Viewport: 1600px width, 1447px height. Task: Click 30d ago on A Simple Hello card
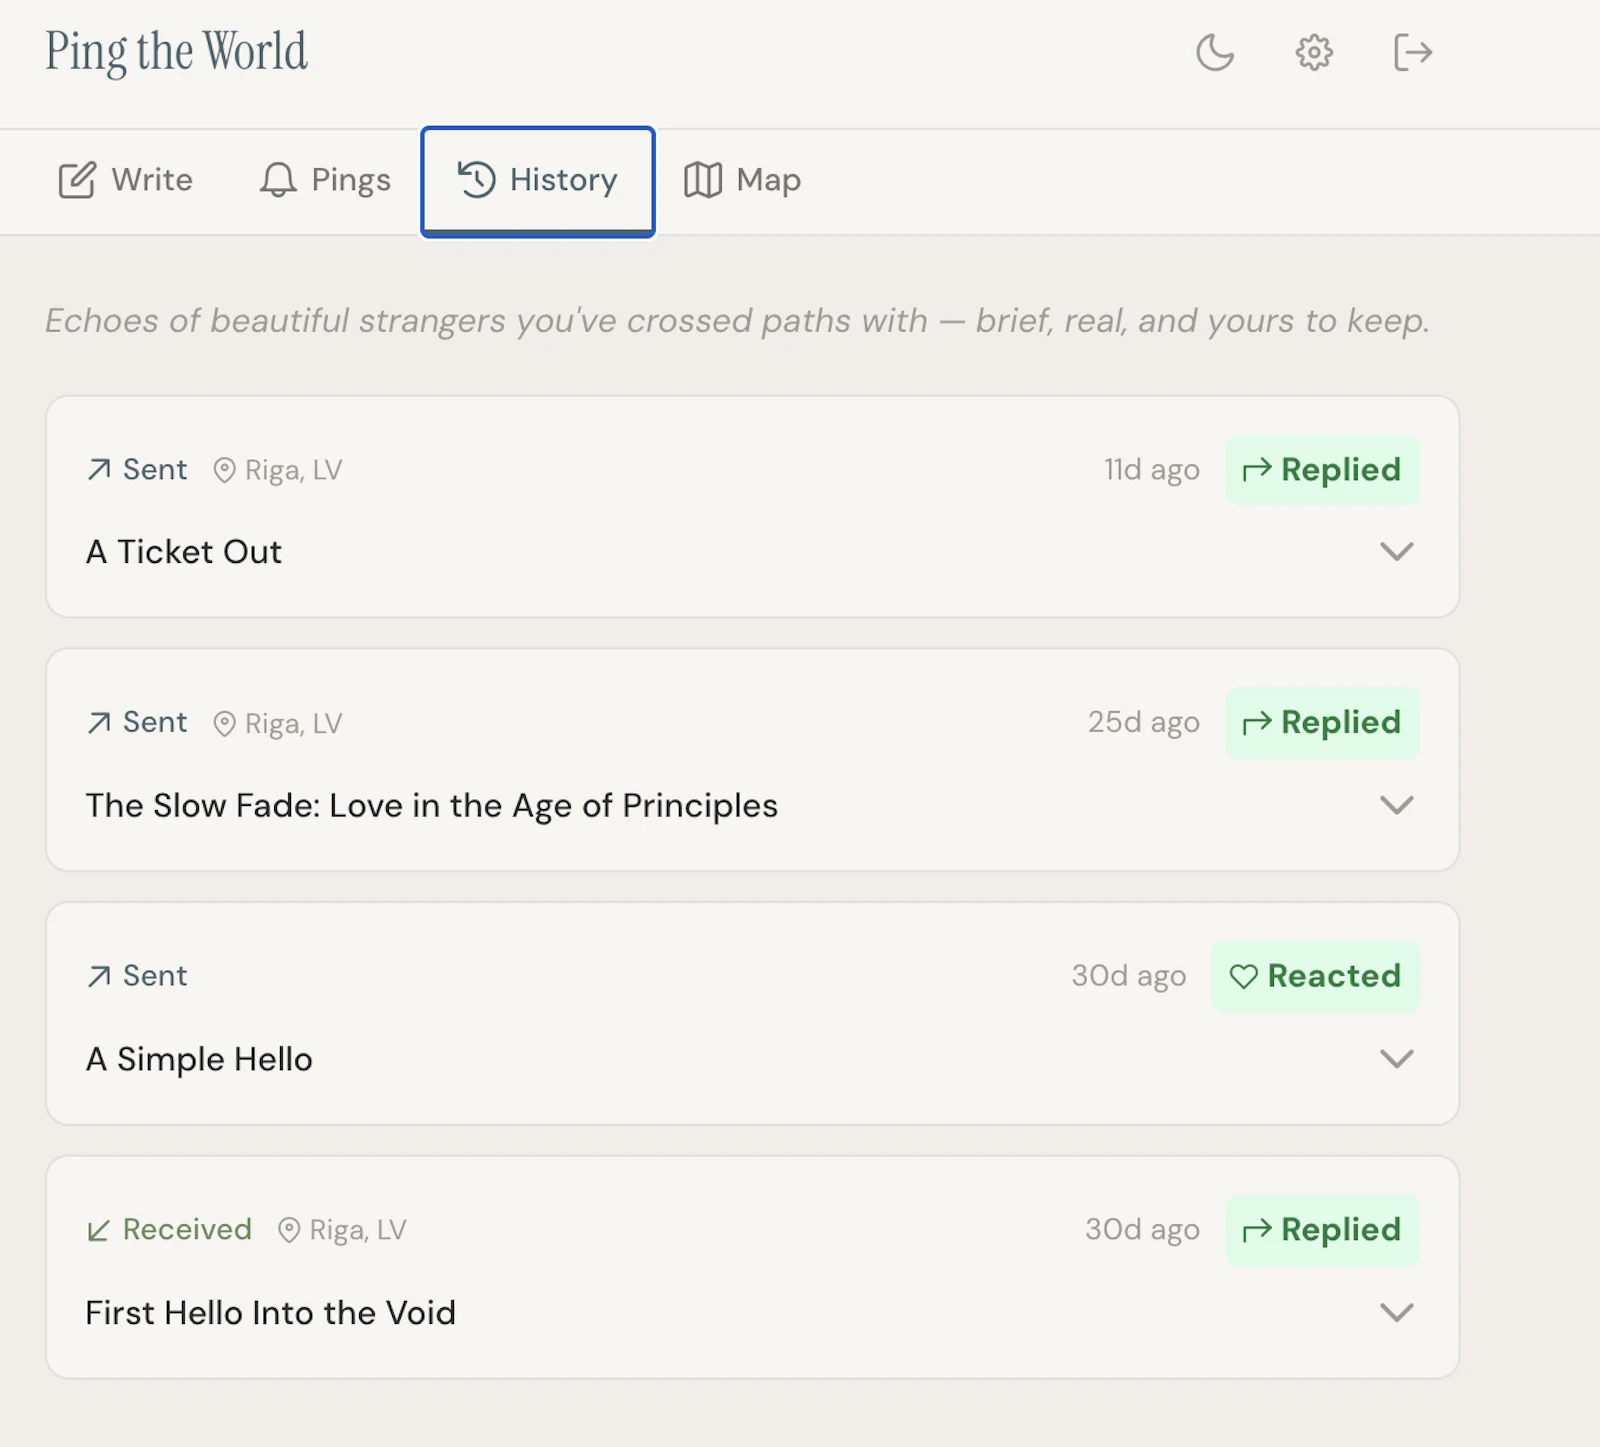point(1129,976)
